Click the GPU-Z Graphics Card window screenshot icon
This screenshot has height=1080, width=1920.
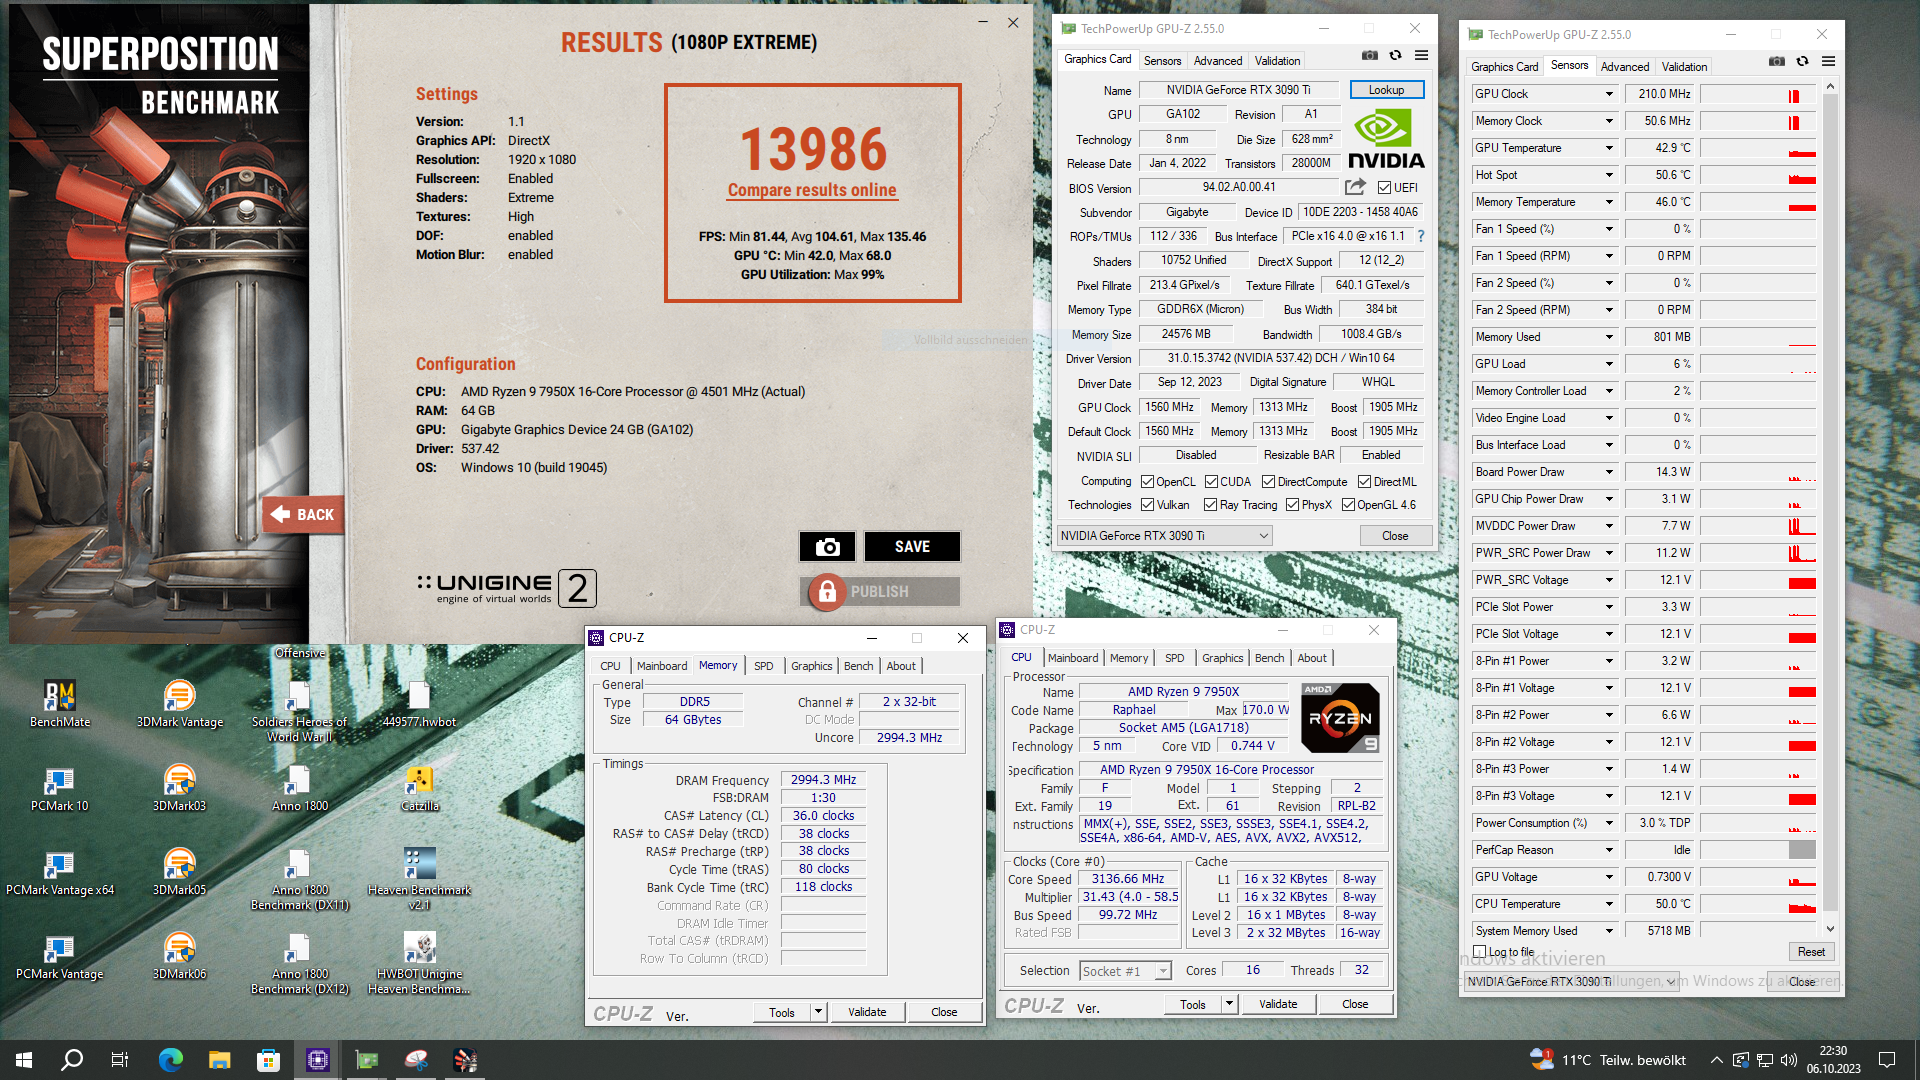point(1370,56)
